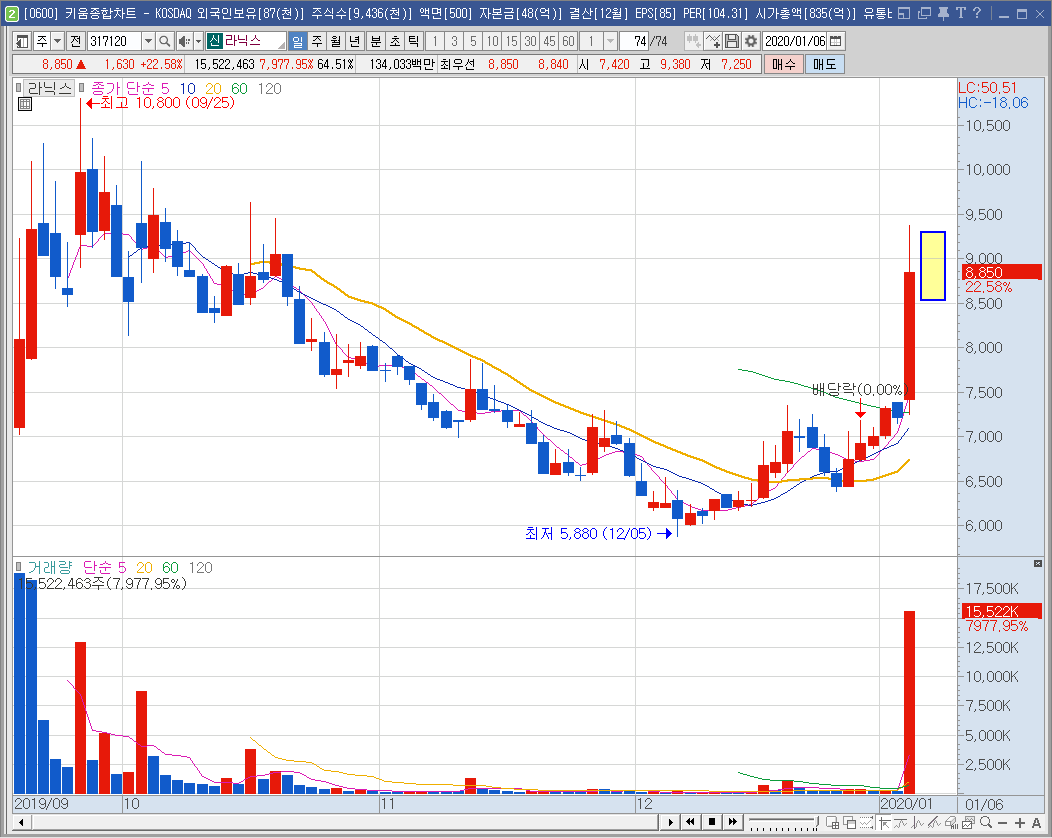The height and width of the screenshot is (838, 1052).
Task: Click the moving average line tool icon
Action: click(x=900, y=822)
